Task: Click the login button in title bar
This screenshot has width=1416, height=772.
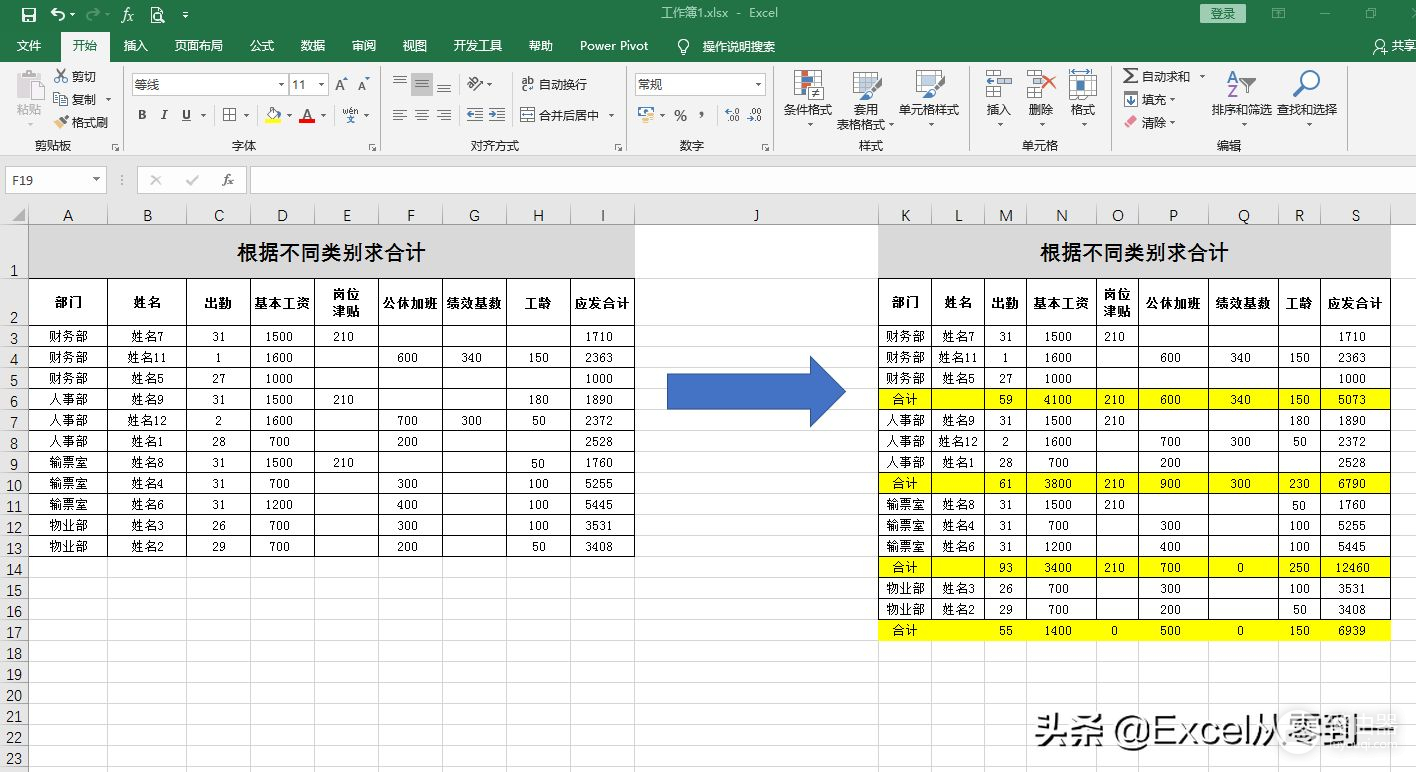Action: (x=1222, y=14)
